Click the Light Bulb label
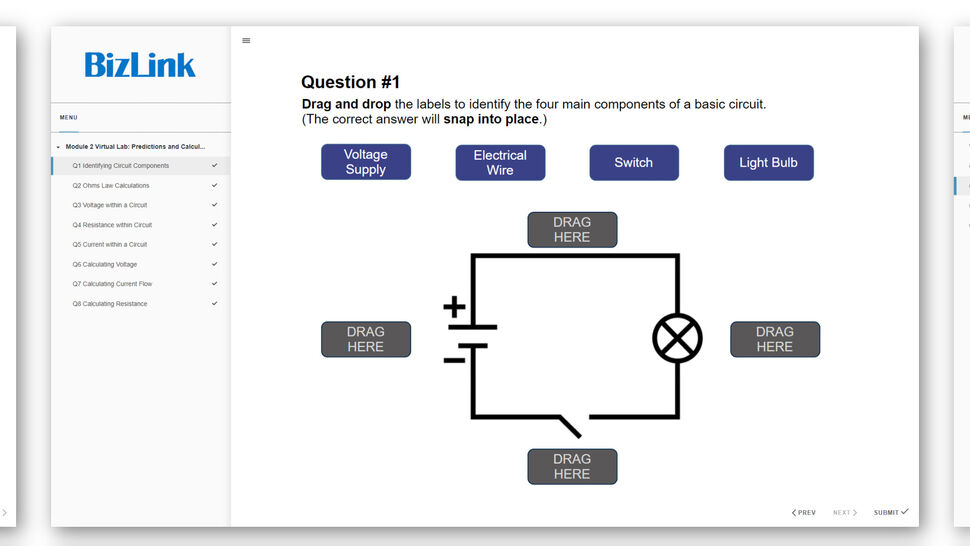 point(768,163)
